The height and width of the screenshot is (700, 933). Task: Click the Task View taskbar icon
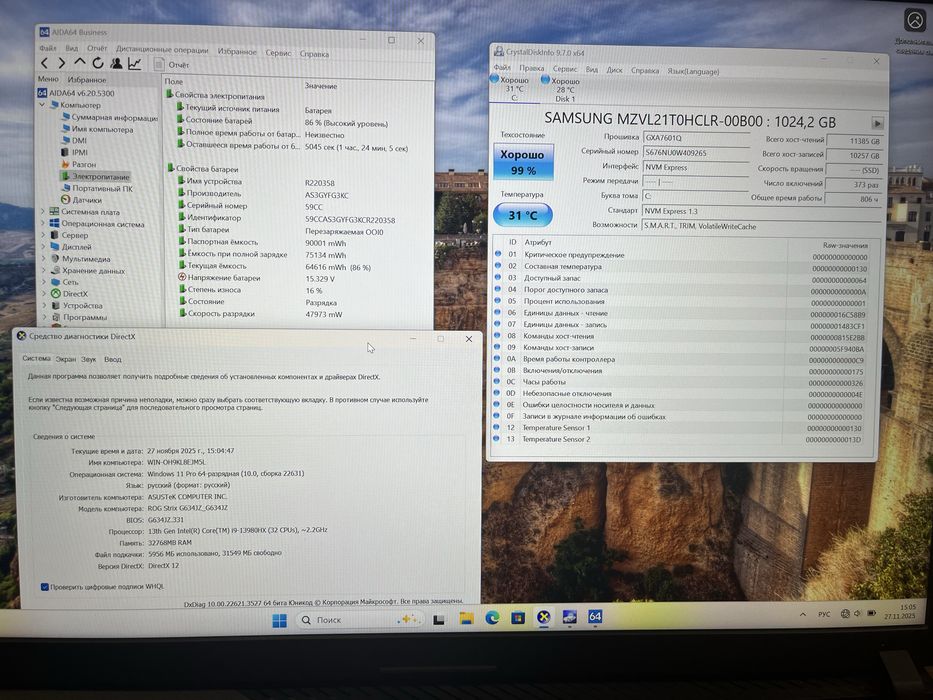click(x=439, y=620)
